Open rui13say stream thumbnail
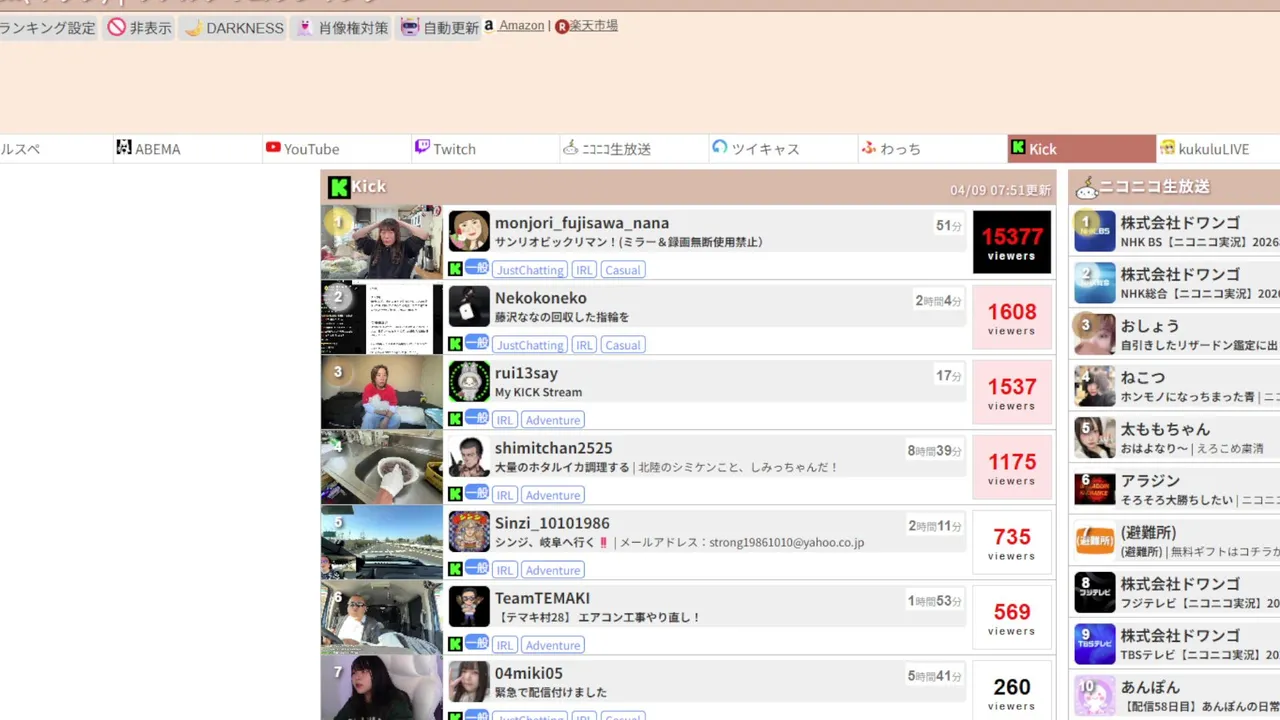 (381, 393)
